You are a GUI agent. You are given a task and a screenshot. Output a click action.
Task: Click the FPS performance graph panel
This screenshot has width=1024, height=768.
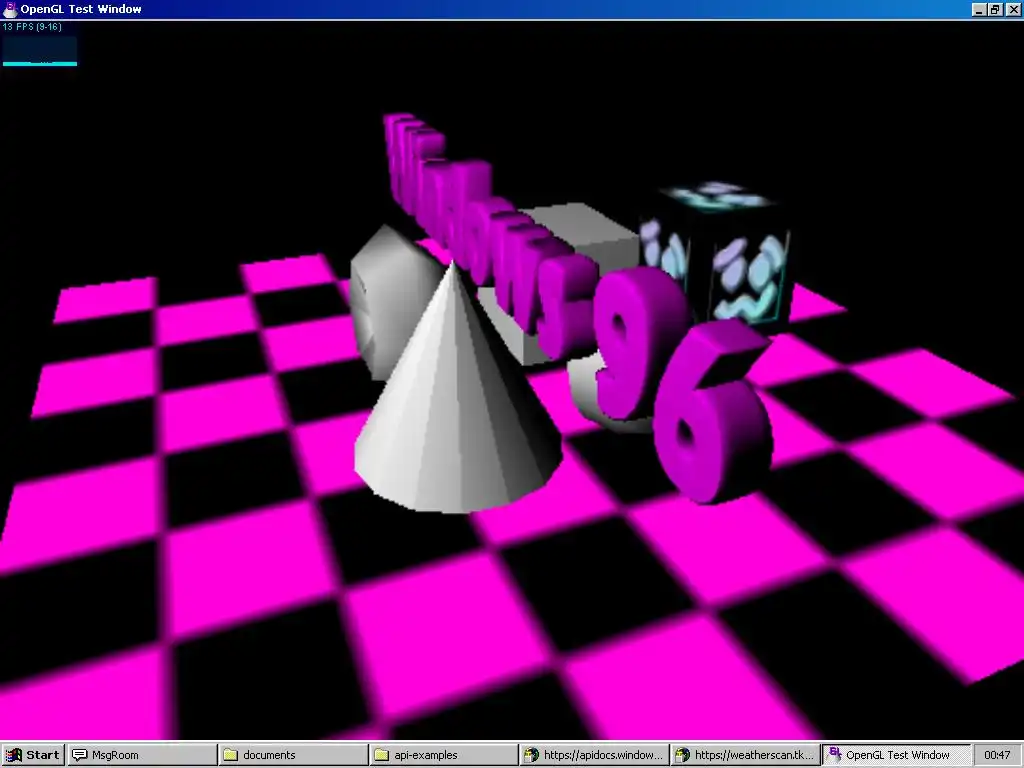coord(40,50)
